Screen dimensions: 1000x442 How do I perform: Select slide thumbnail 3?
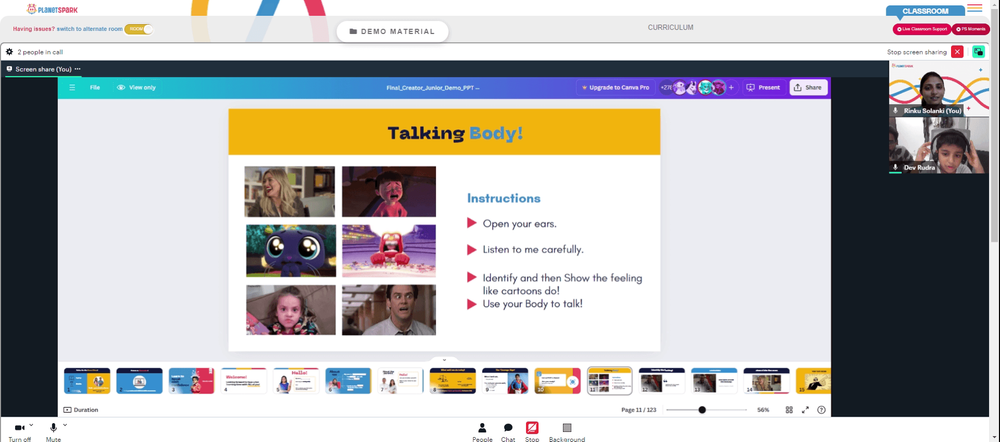tap(191, 381)
